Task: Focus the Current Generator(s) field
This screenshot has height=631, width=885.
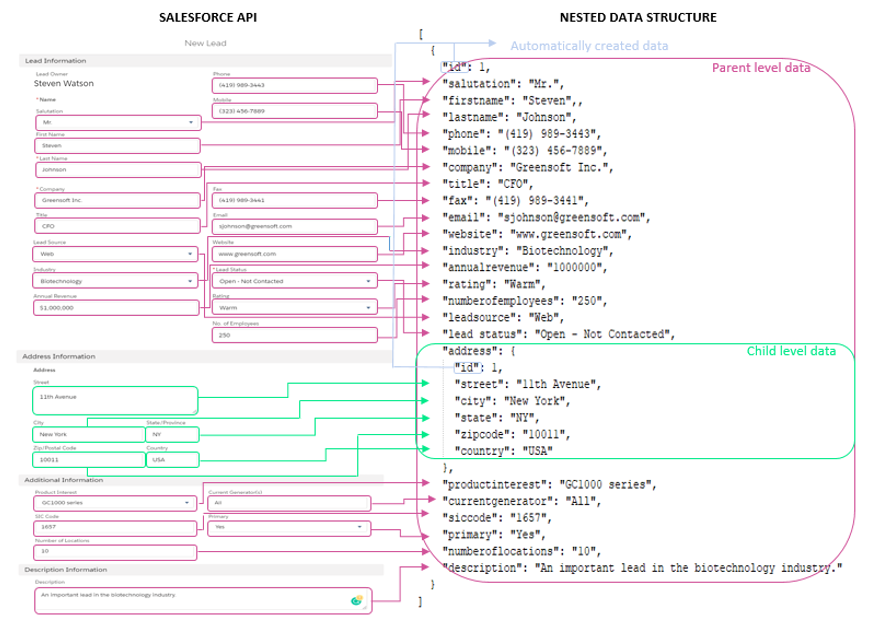Action: pyautogui.click(x=289, y=502)
